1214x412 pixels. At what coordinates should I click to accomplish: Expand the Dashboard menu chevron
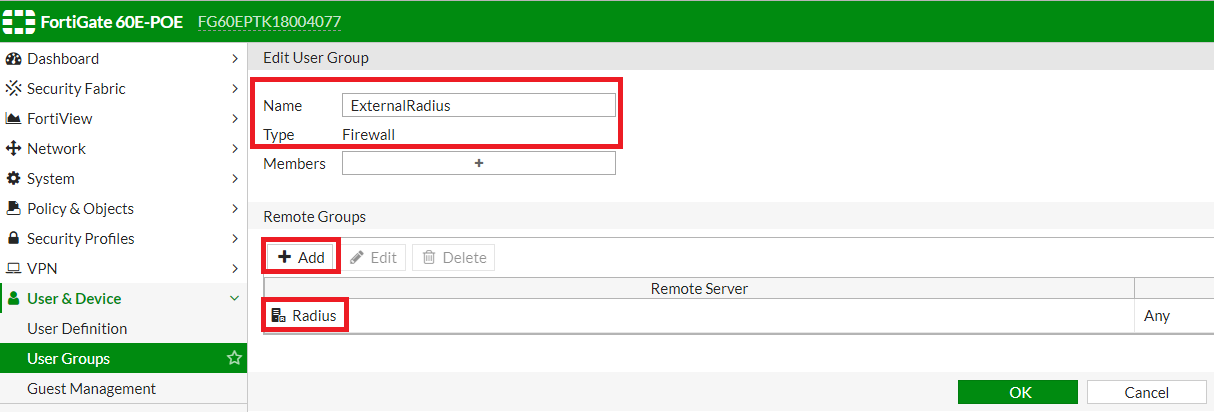click(x=234, y=59)
